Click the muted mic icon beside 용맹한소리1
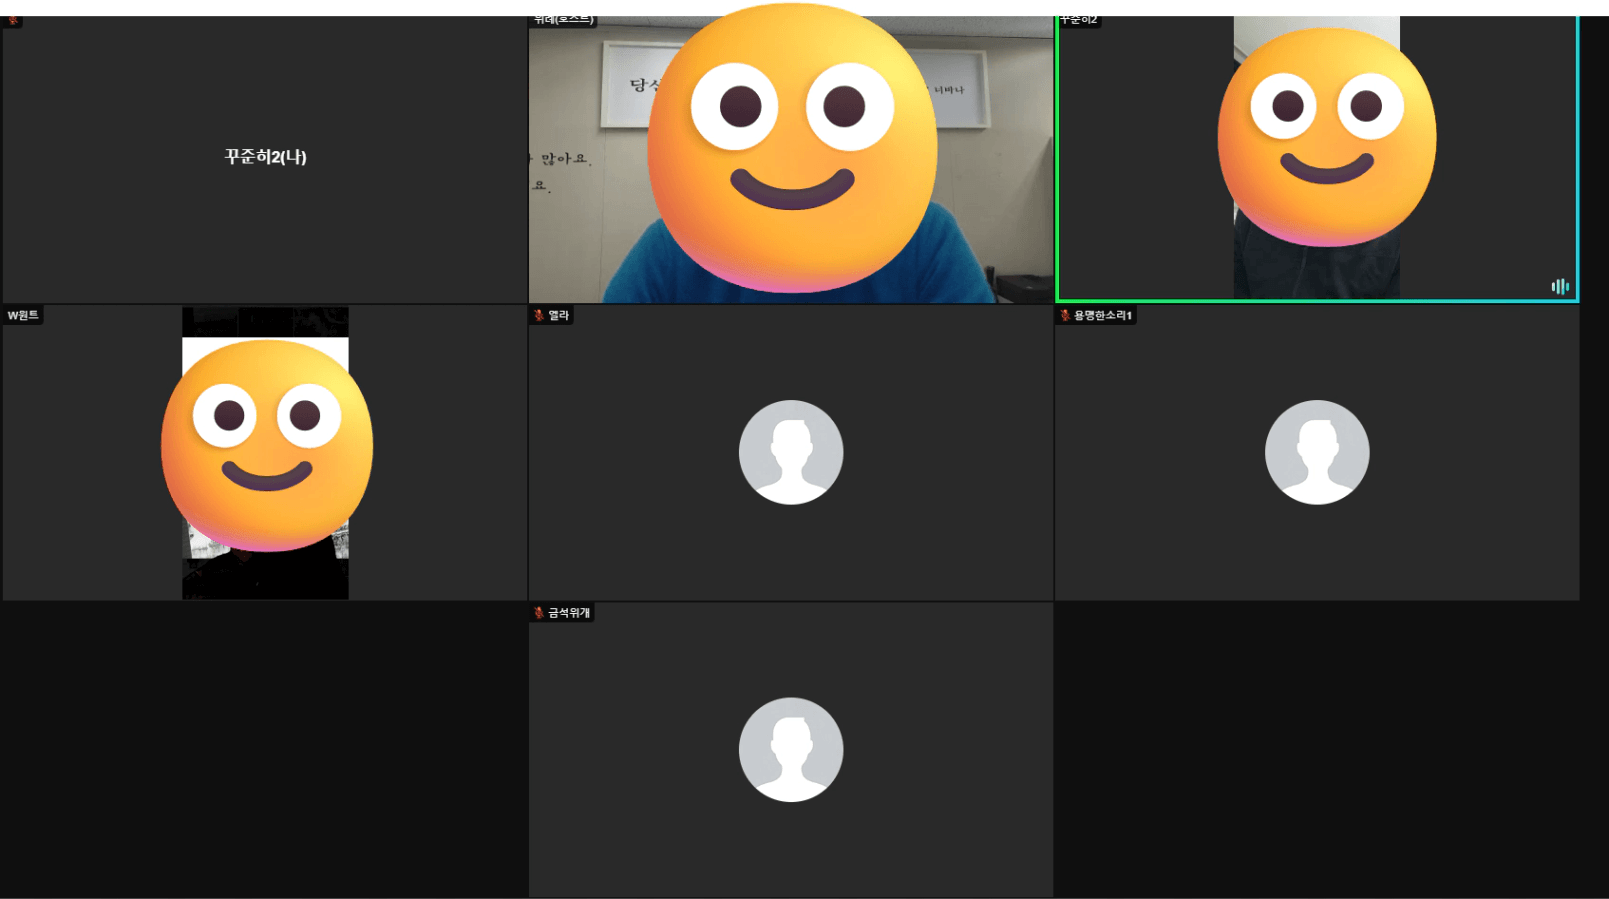The width and height of the screenshot is (1609, 899). pos(1065,316)
